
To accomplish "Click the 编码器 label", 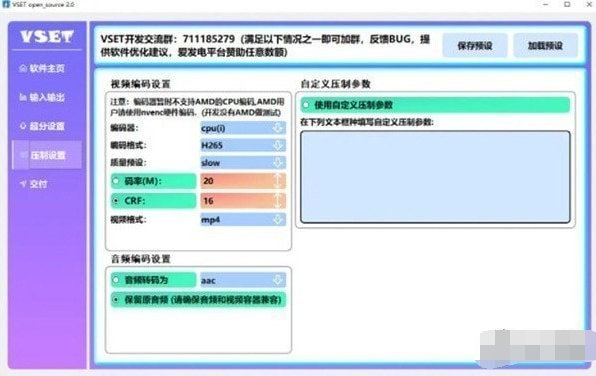I will (124, 128).
